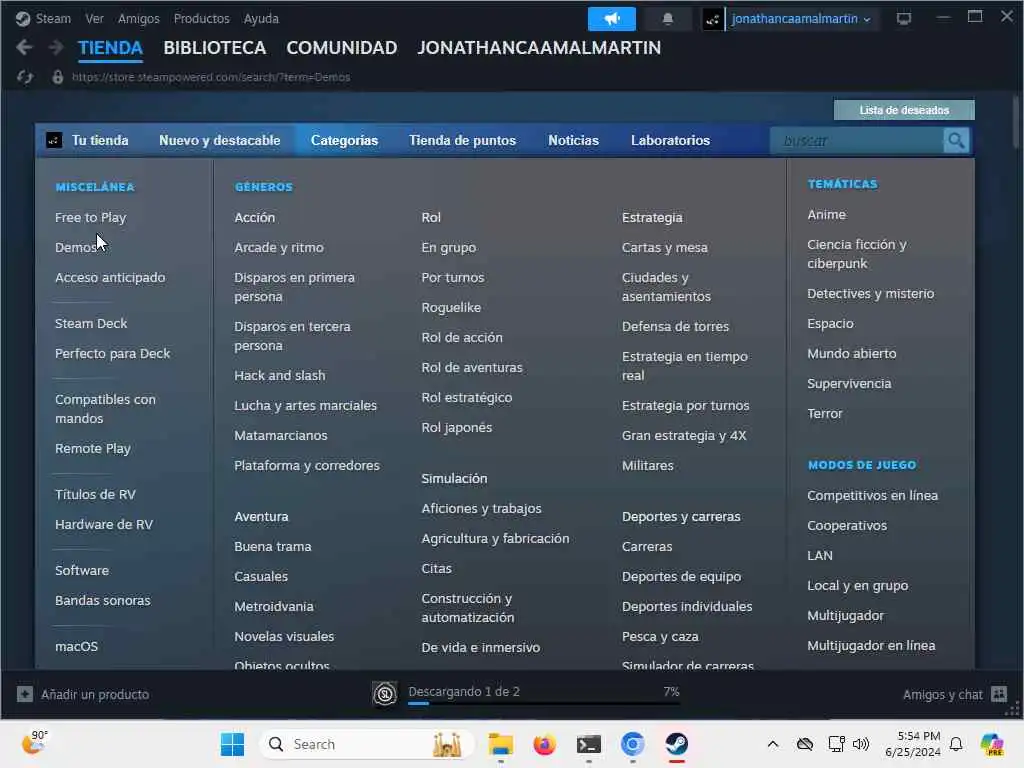1024x768 pixels.
Task: Open Windows notification center bell
Action: pos(956,744)
